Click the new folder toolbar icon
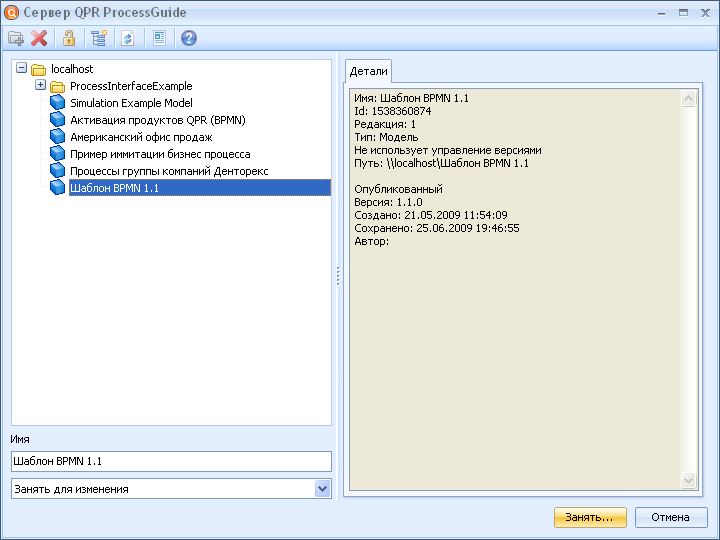Screen dimensions: 720x540 click(x=16, y=38)
